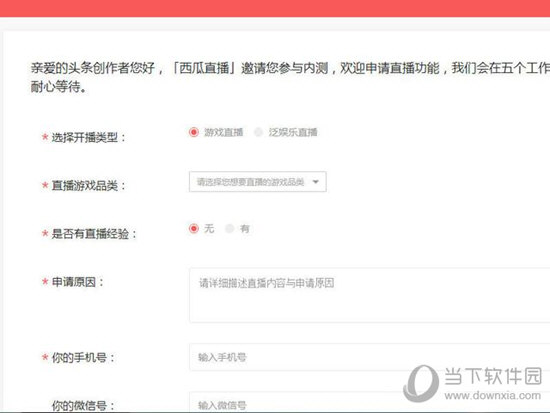Click the dropdown arrow for game category
Image resolution: width=550 pixels, height=413 pixels.
[x=315, y=182]
